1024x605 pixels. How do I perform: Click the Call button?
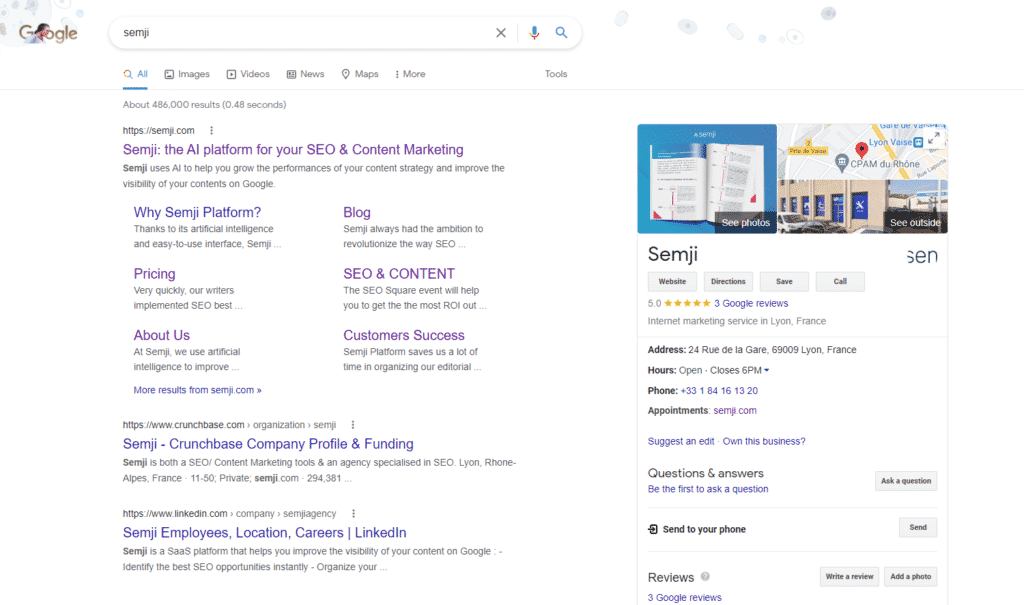pos(840,282)
